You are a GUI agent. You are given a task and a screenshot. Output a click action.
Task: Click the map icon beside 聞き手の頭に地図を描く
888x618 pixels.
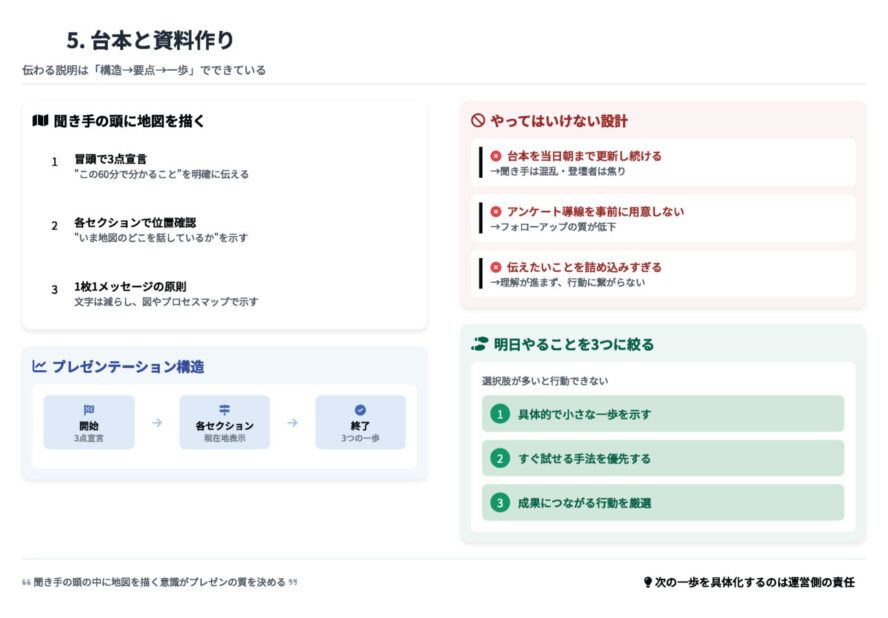click(x=40, y=121)
